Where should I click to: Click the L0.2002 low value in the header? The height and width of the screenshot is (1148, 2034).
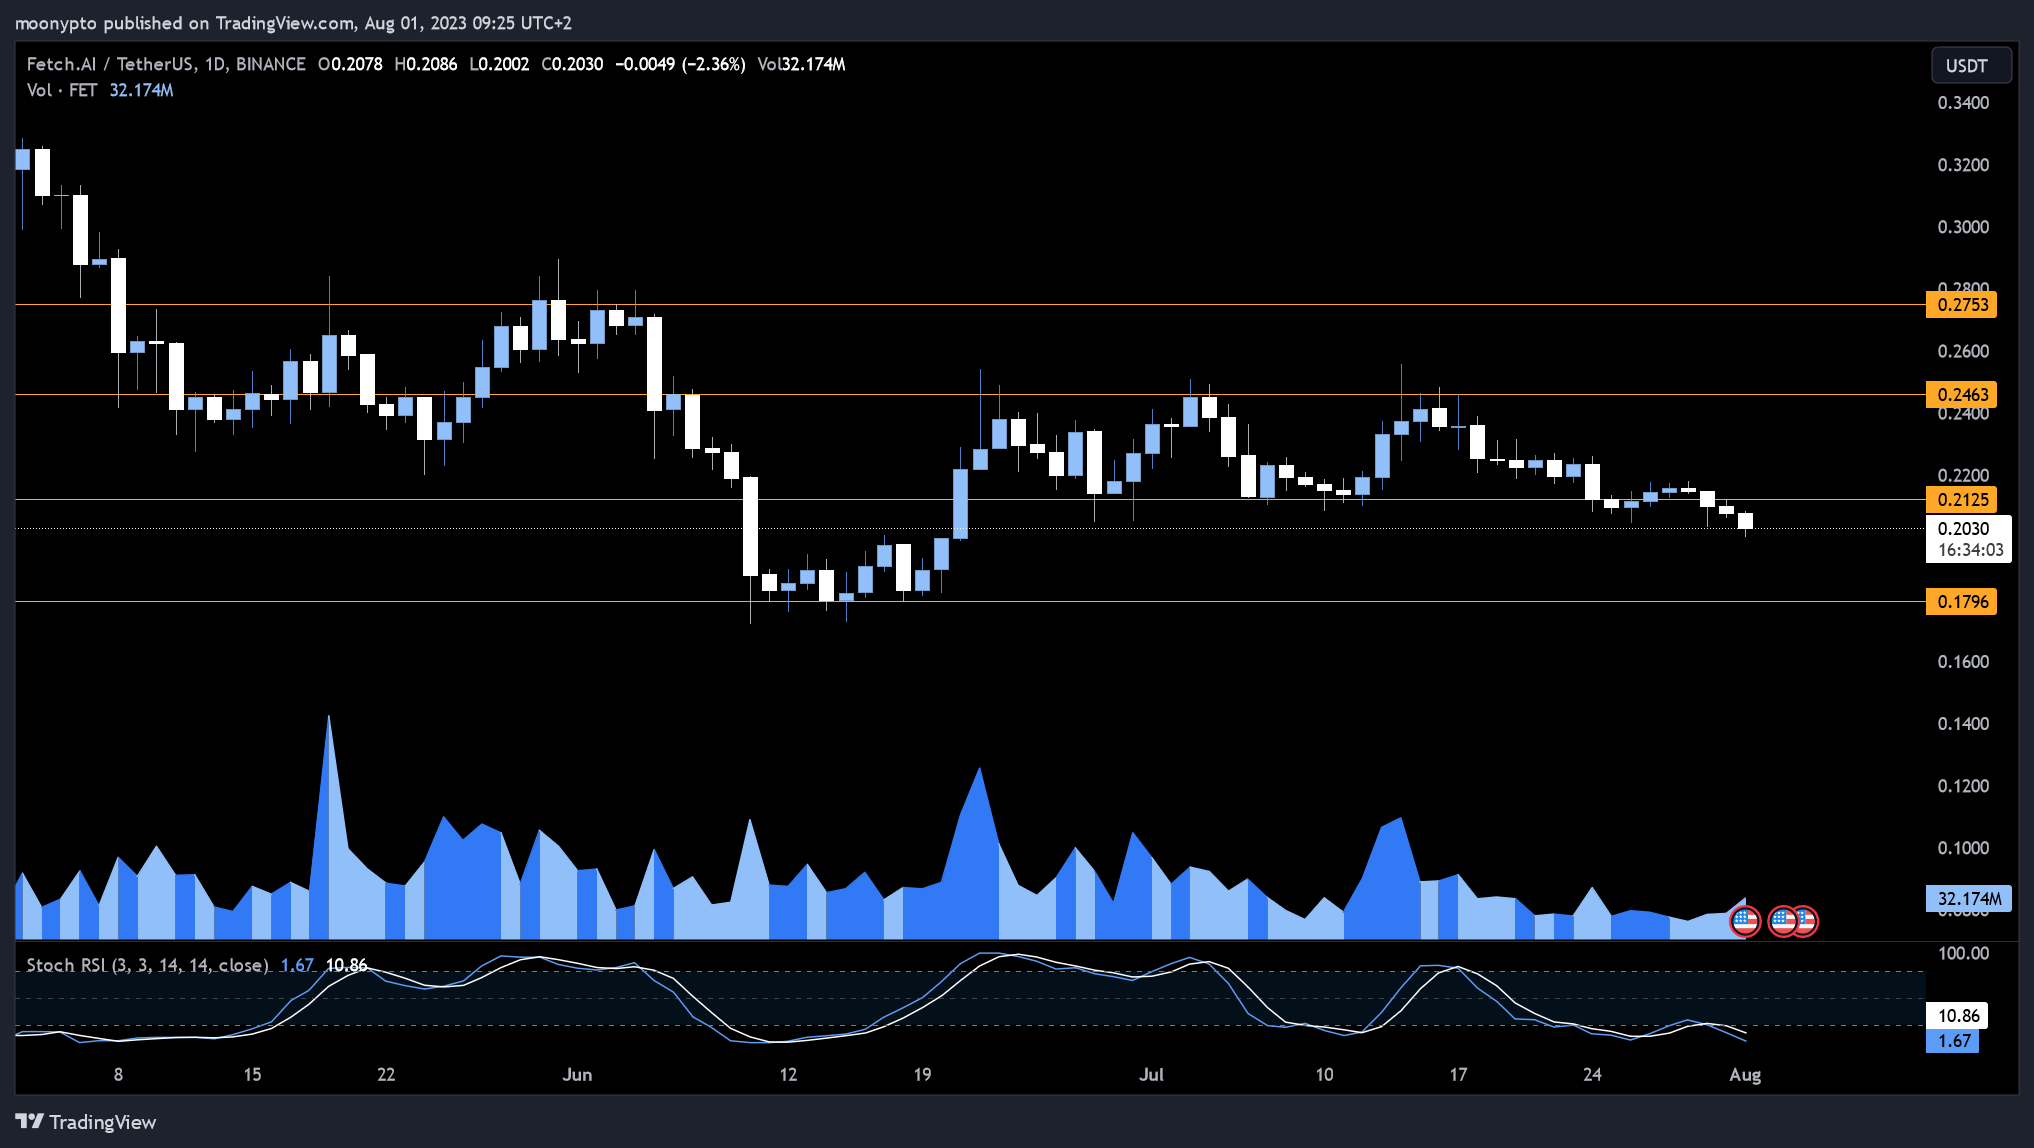pyautogui.click(x=499, y=64)
